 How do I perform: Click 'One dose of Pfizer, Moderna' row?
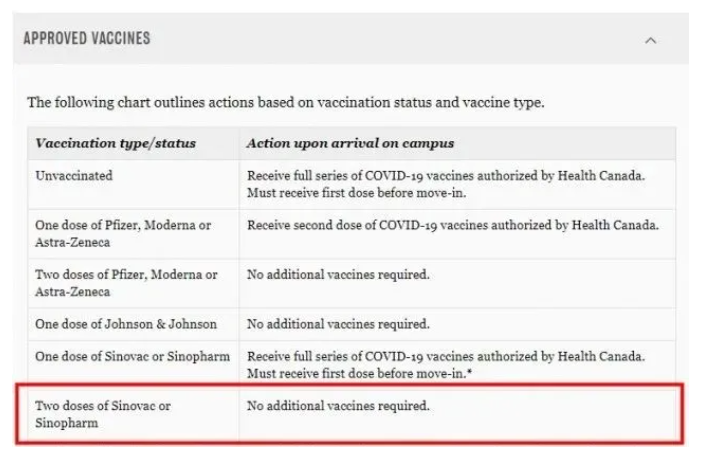(x=123, y=226)
